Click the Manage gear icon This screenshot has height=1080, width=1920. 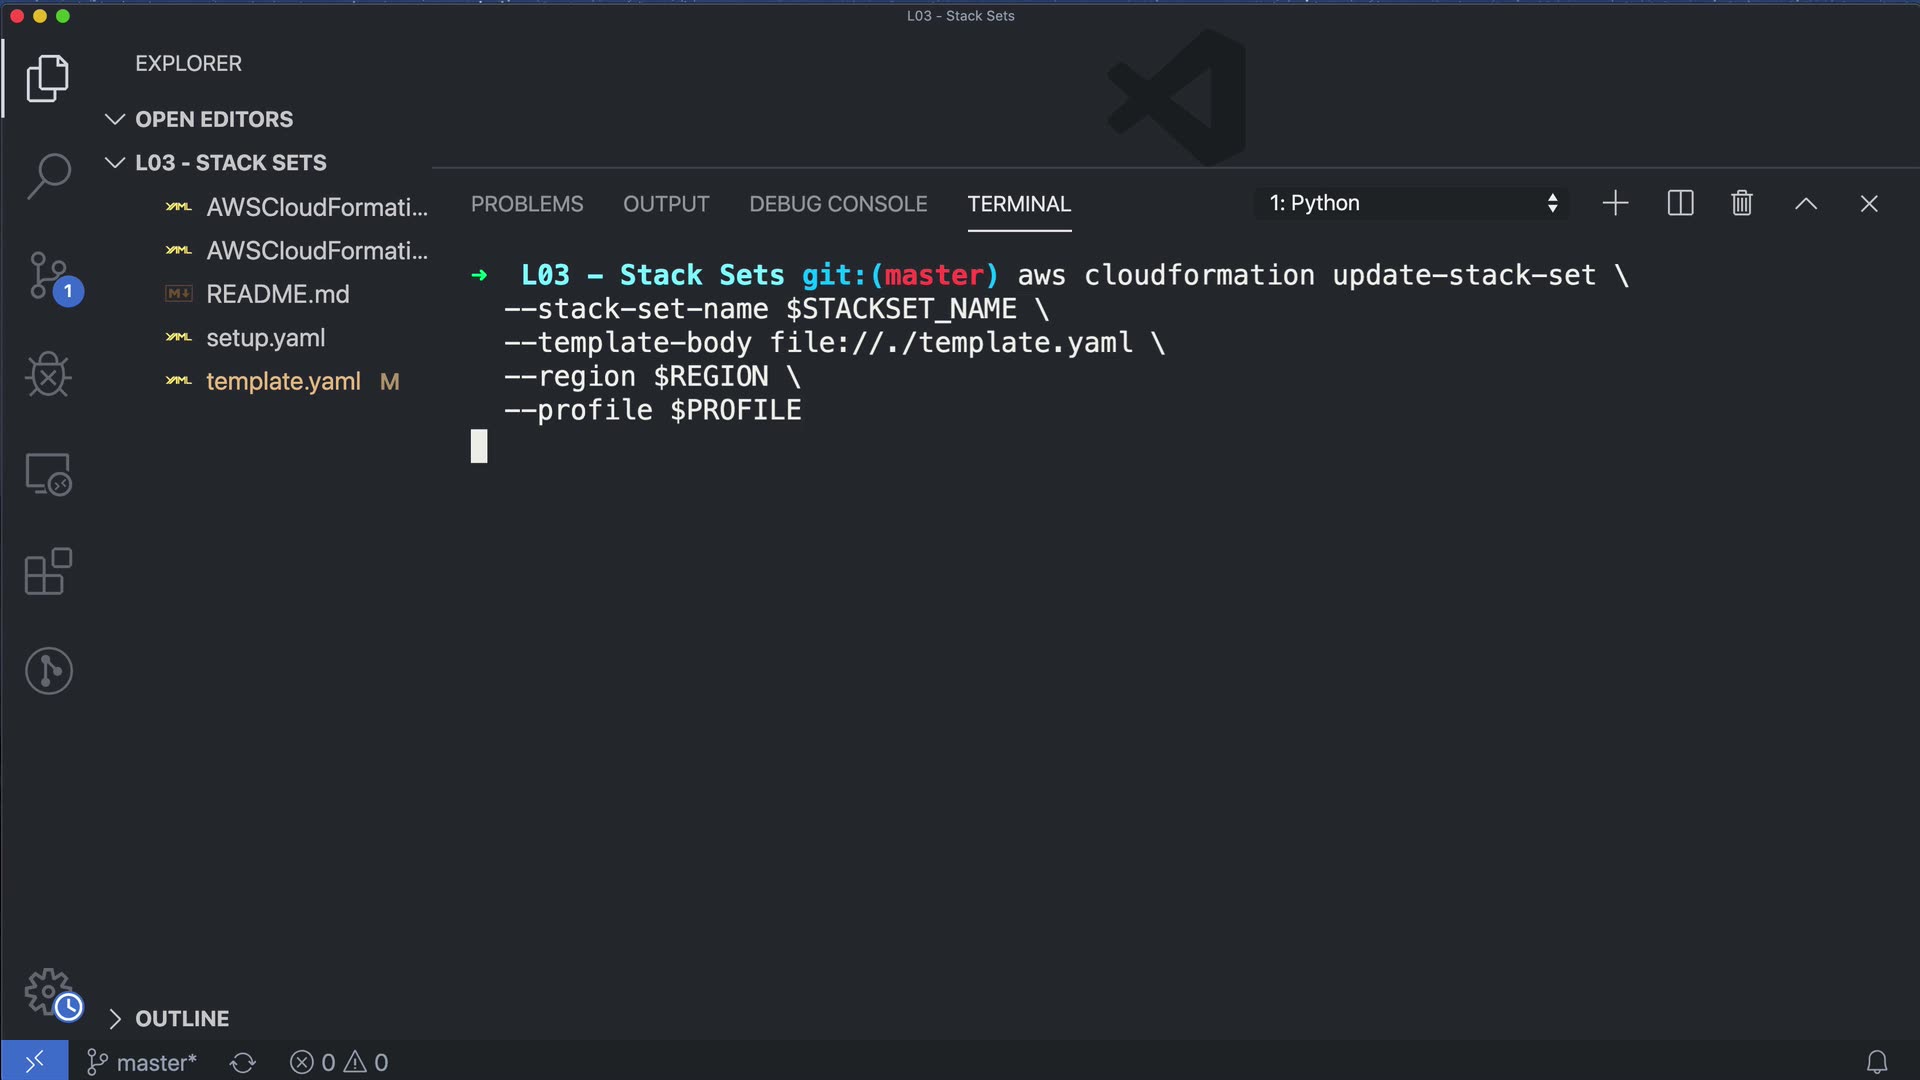[48, 992]
